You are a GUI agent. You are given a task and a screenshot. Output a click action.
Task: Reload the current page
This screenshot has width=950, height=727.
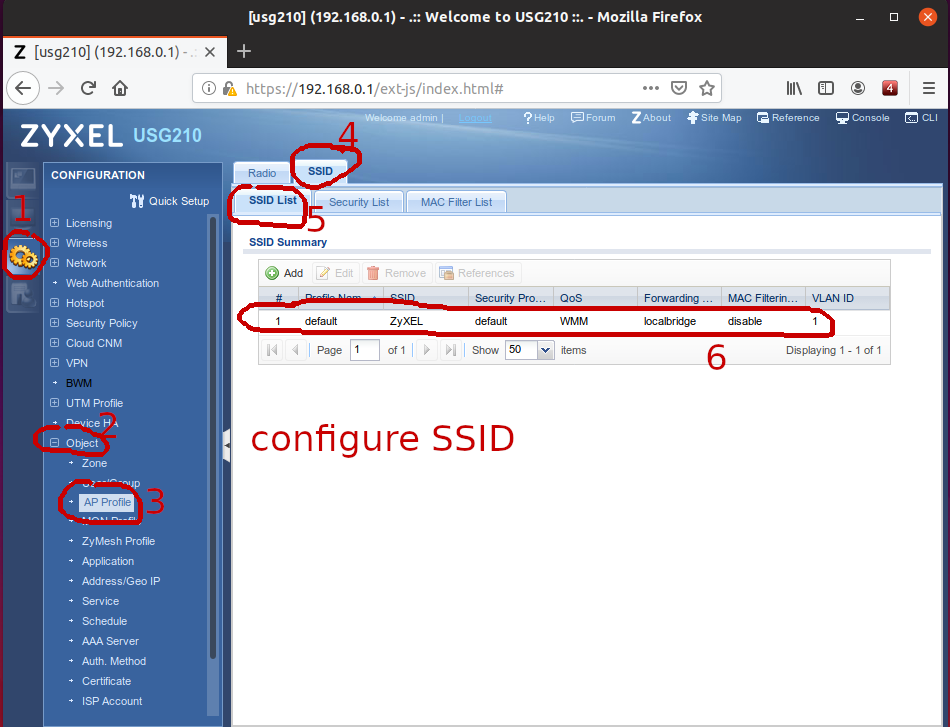coord(88,88)
